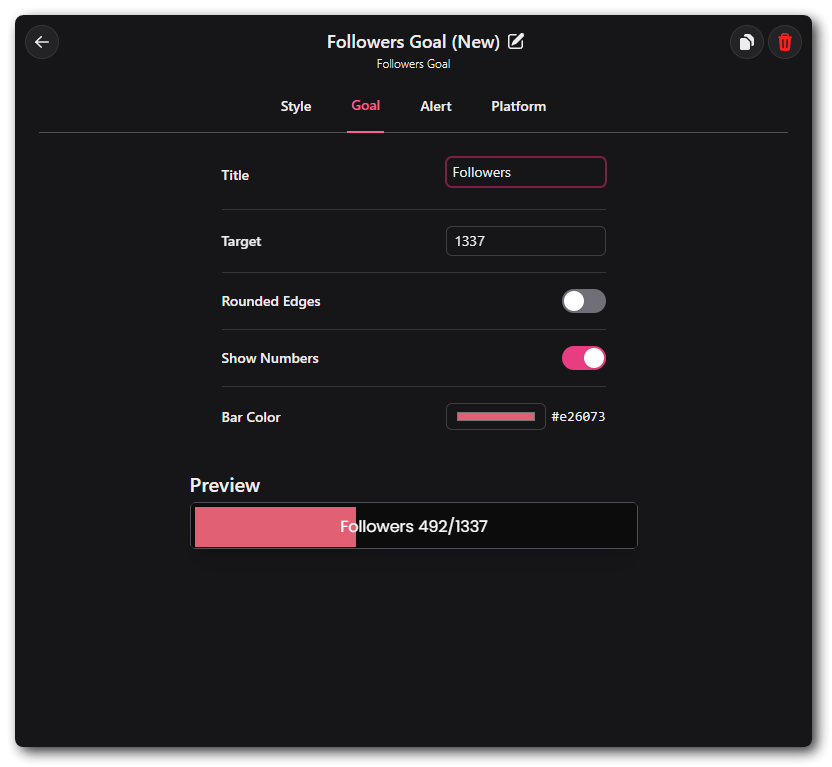Focus the Title input containing Followers
The image size is (832, 767).
coord(525,172)
